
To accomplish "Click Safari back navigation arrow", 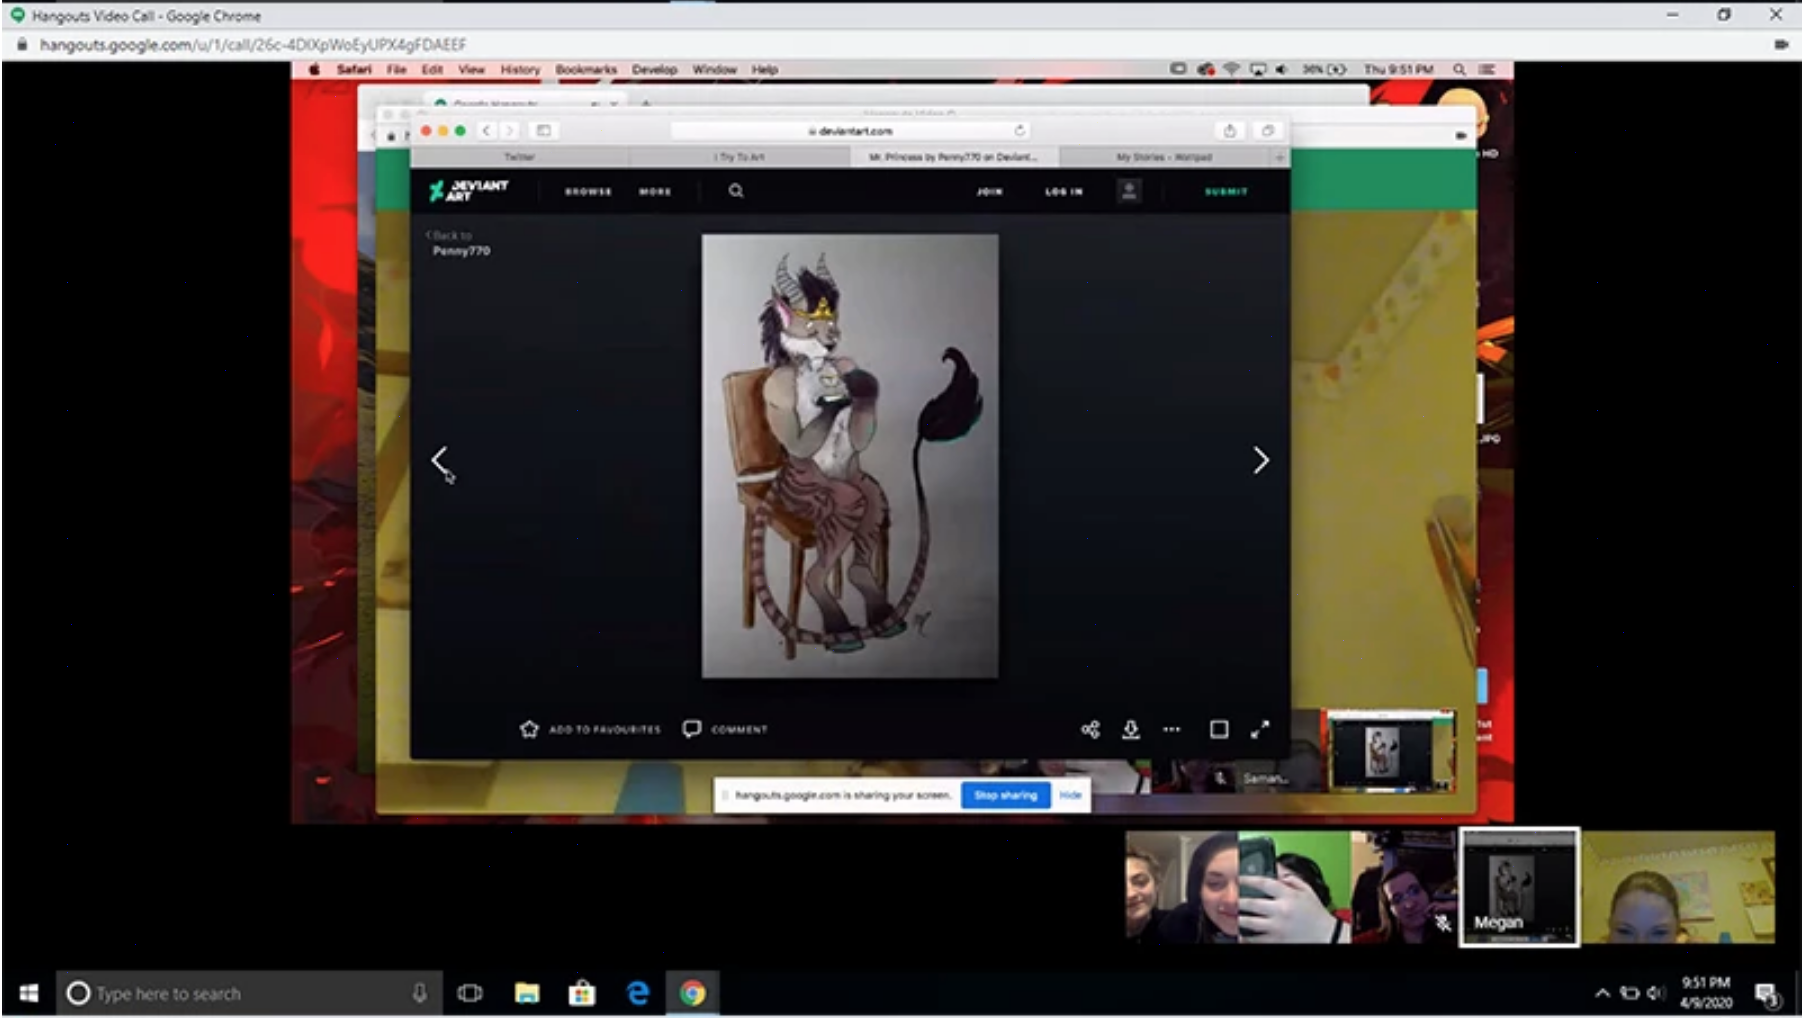I will tap(487, 130).
